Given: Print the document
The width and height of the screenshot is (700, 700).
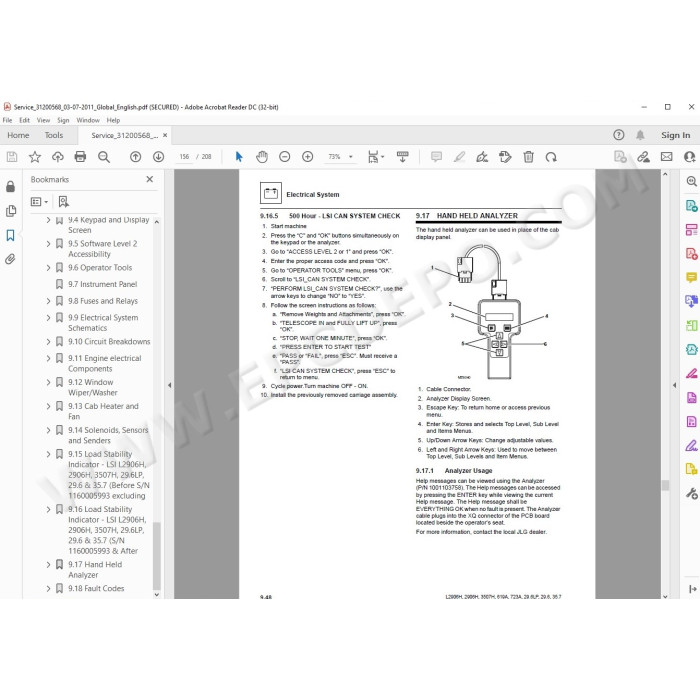Looking at the screenshot, I should 80,157.
